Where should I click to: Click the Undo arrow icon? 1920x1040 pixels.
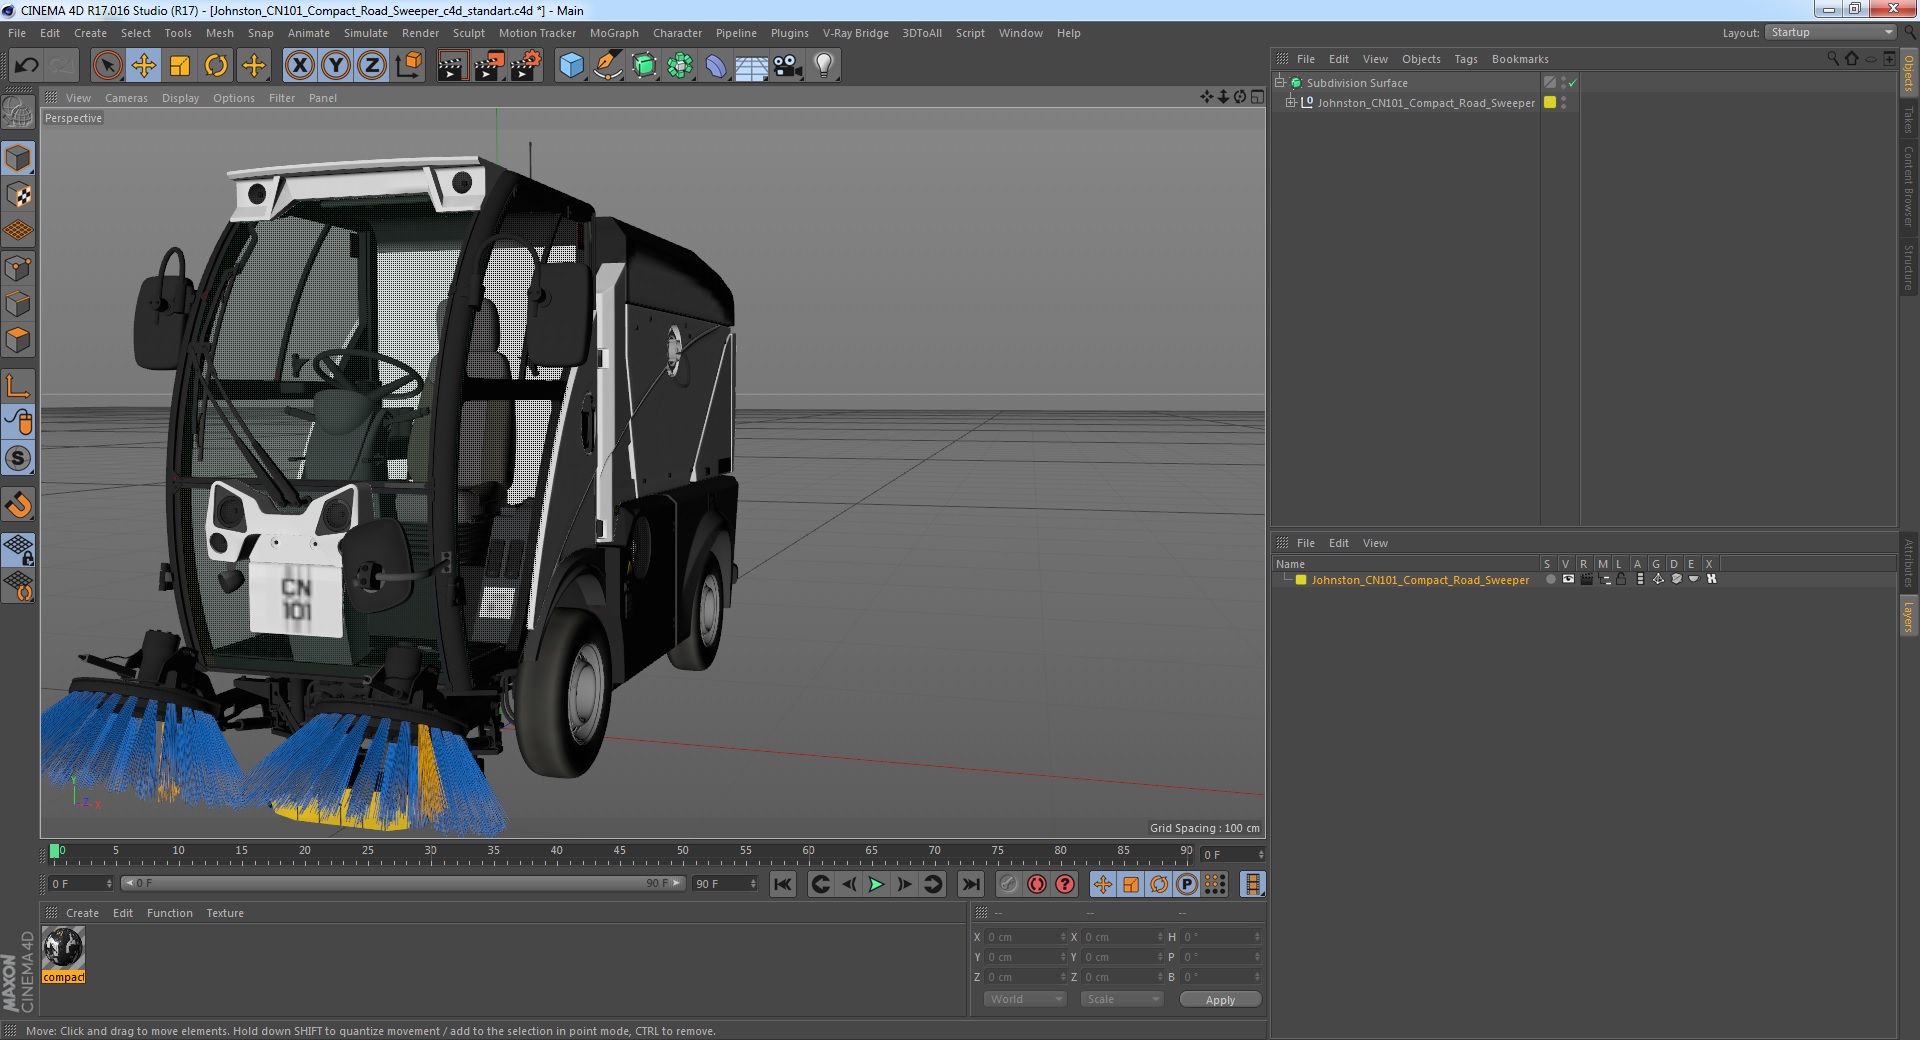(26, 66)
